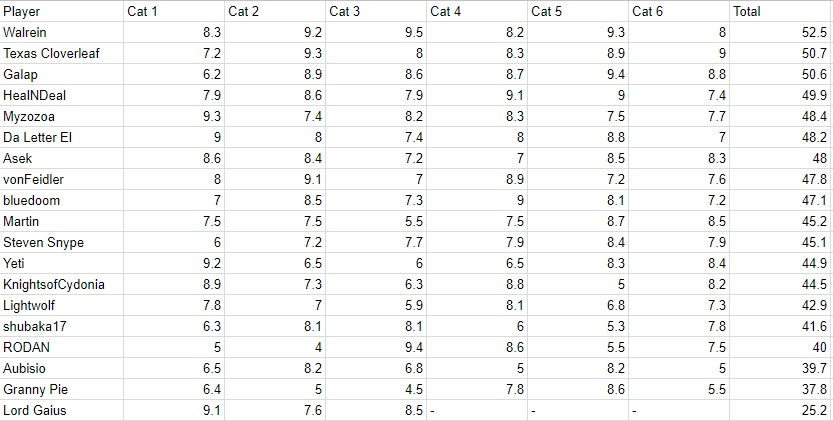Select the KnightsofCydonia name cell
Screen dimensions: 833x421
[62, 285]
